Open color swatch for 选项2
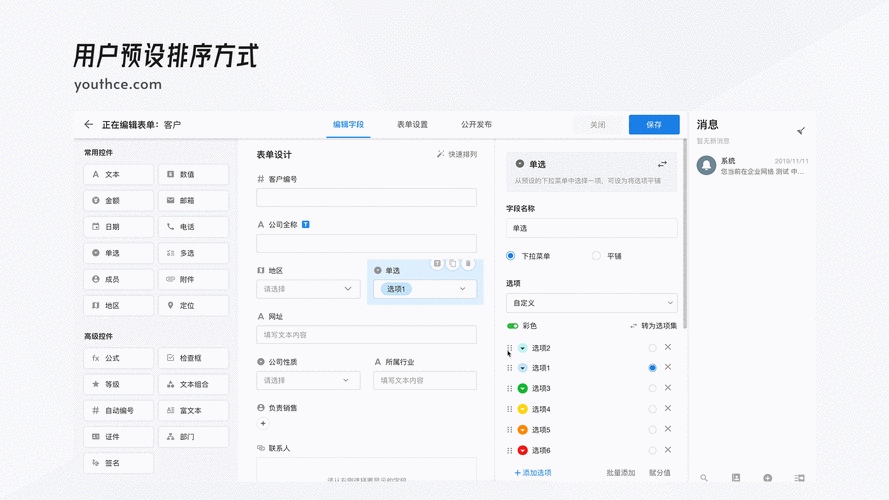The width and height of the screenshot is (889, 500). click(x=523, y=348)
